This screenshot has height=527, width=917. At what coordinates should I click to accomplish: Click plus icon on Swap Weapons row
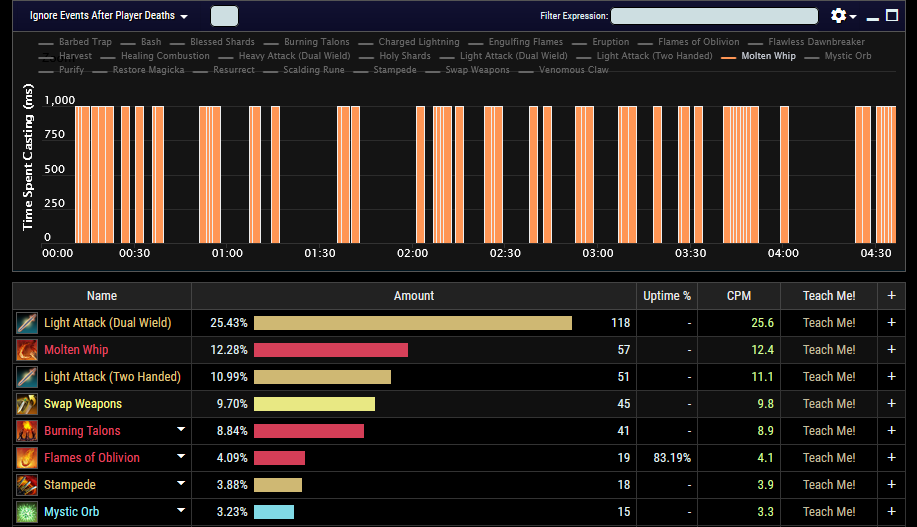891,403
